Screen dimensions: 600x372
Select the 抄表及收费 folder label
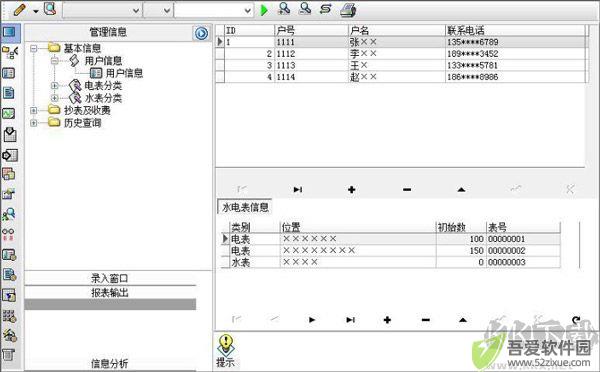pos(87,111)
